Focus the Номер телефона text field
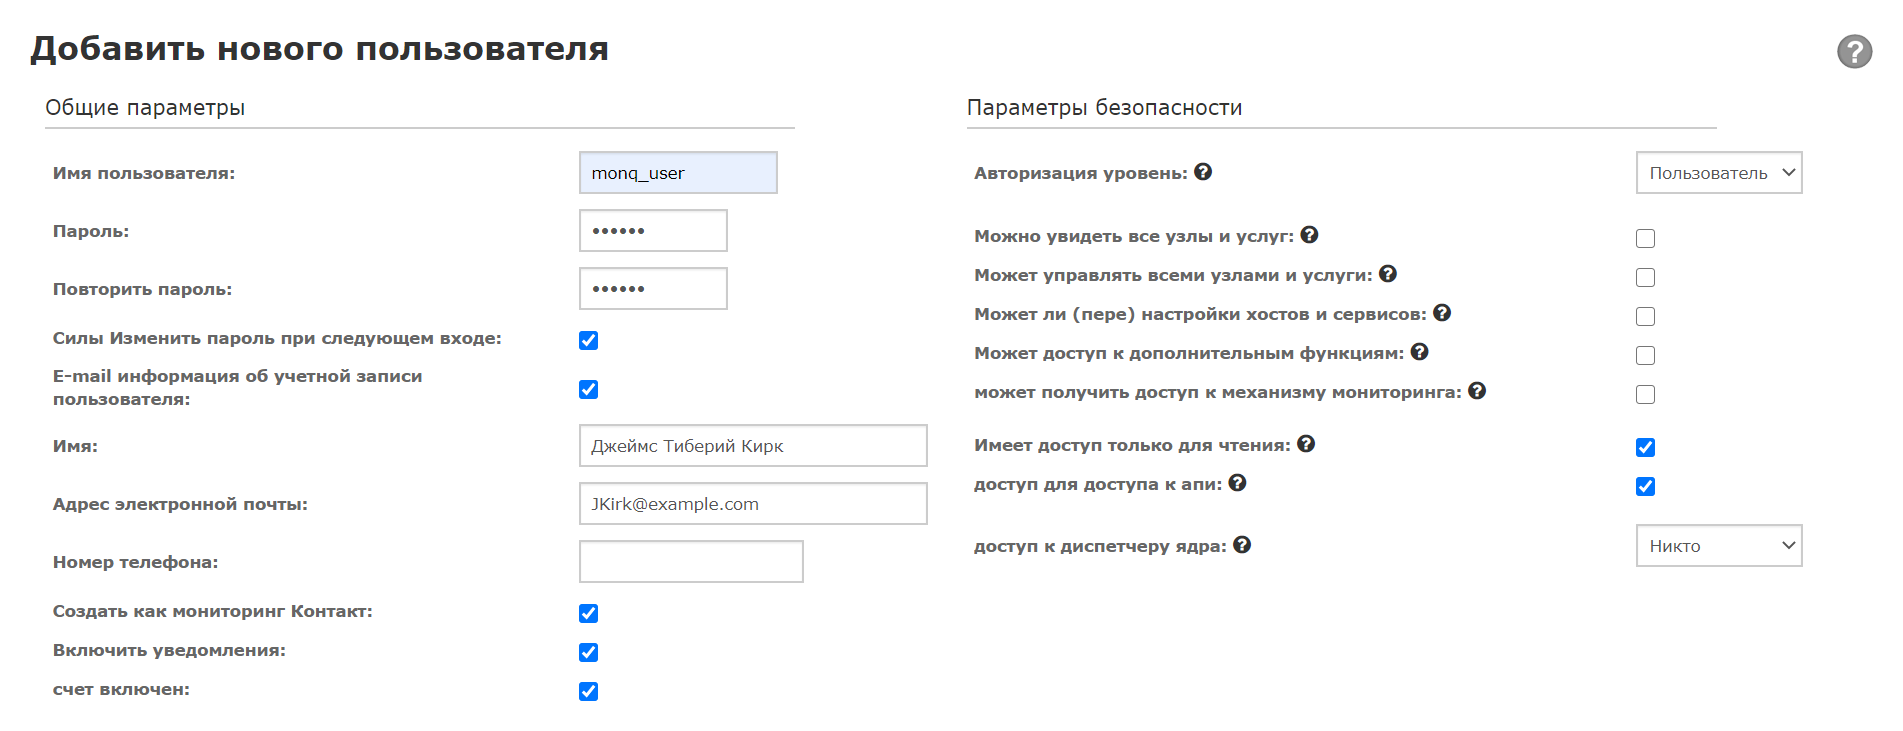The height and width of the screenshot is (731, 1903). click(690, 562)
